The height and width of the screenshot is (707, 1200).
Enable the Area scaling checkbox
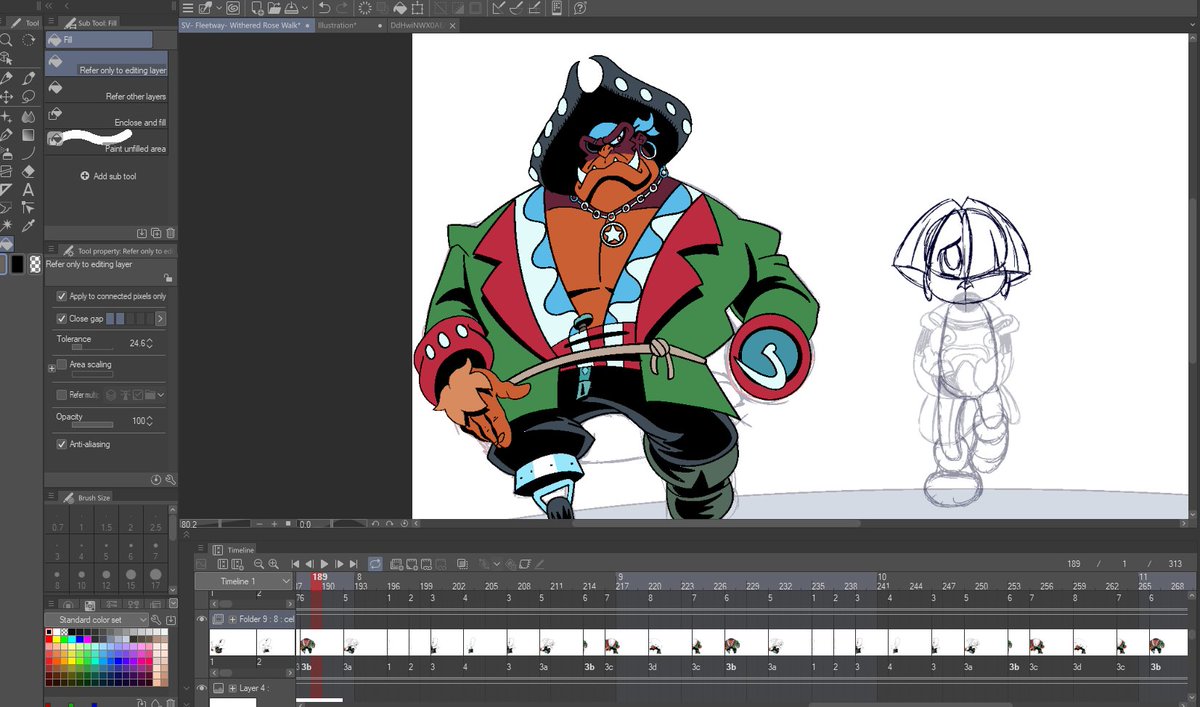62,364
